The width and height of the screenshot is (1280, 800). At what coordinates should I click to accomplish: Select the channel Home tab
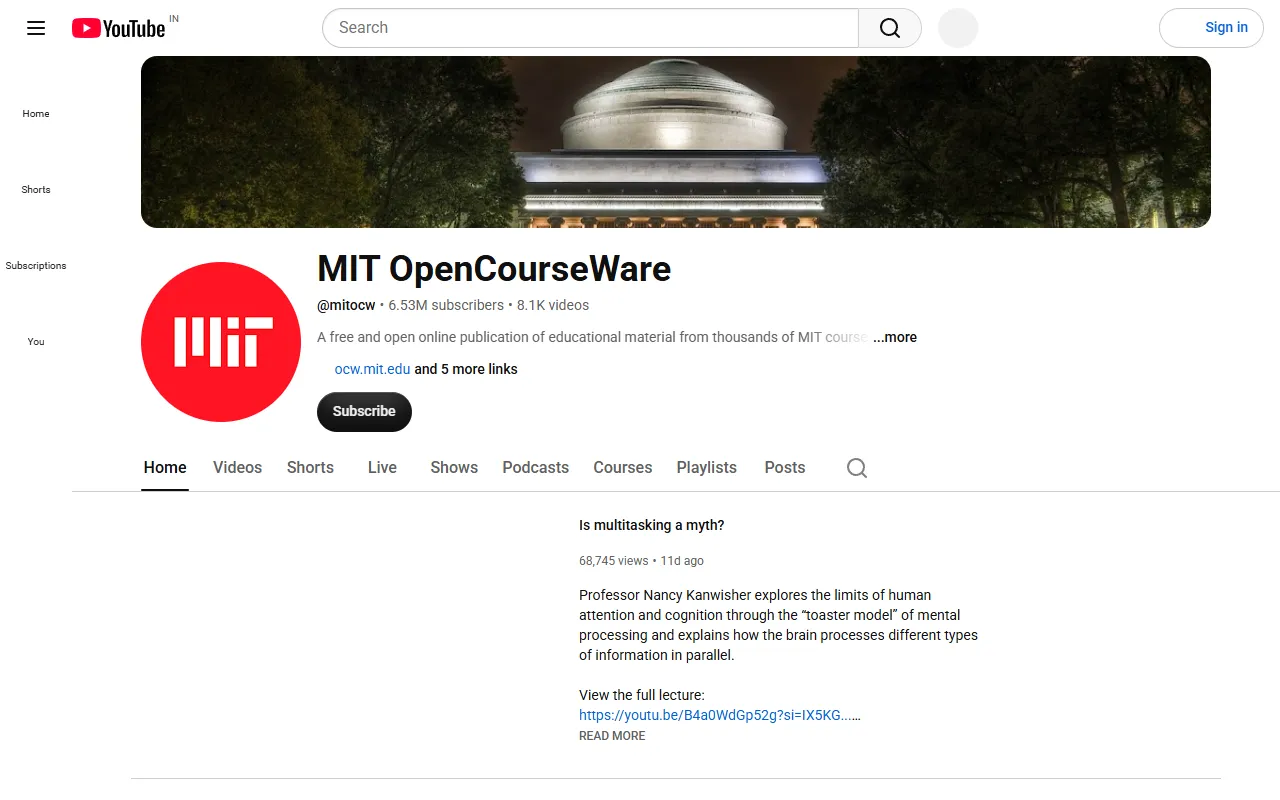tap(165, 467)
